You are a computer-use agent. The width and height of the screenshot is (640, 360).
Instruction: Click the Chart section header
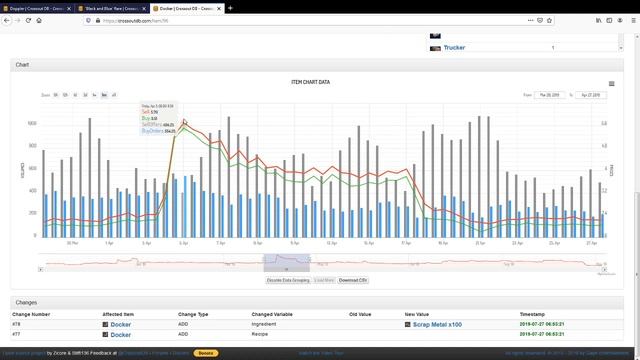(x=317, y=65)
